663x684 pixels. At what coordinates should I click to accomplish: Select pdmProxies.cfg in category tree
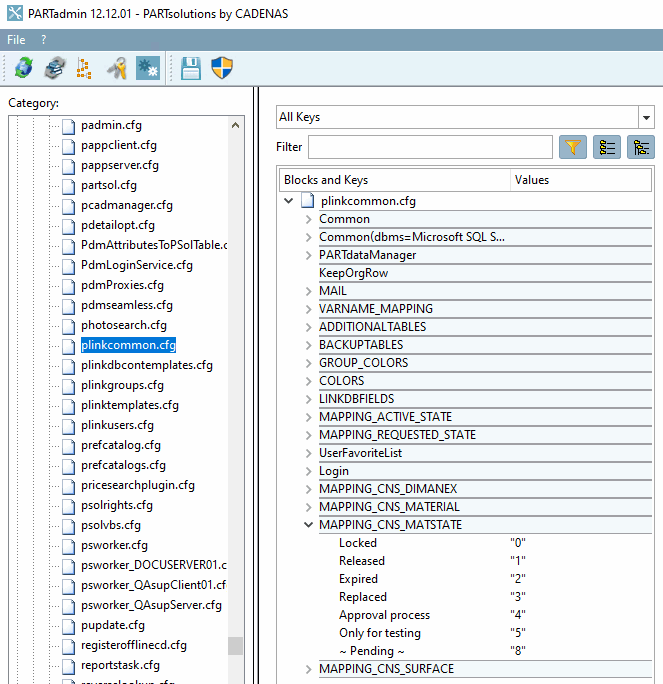click(122, 285)
